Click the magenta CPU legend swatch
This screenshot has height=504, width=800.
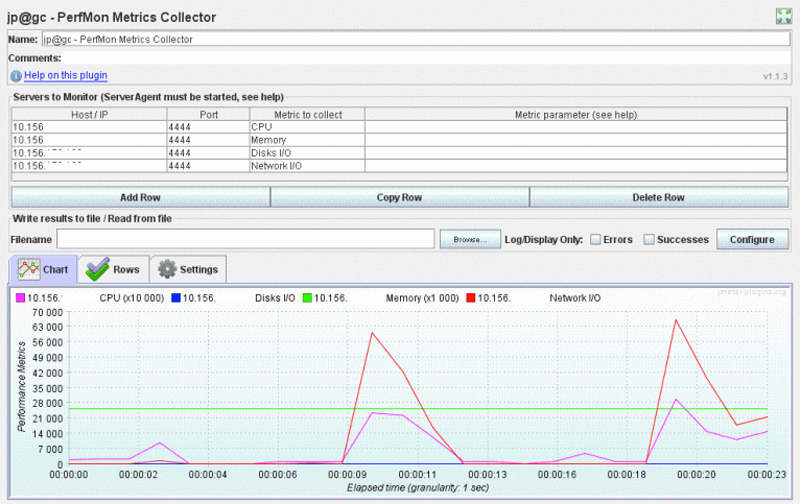tap(19, 298)
